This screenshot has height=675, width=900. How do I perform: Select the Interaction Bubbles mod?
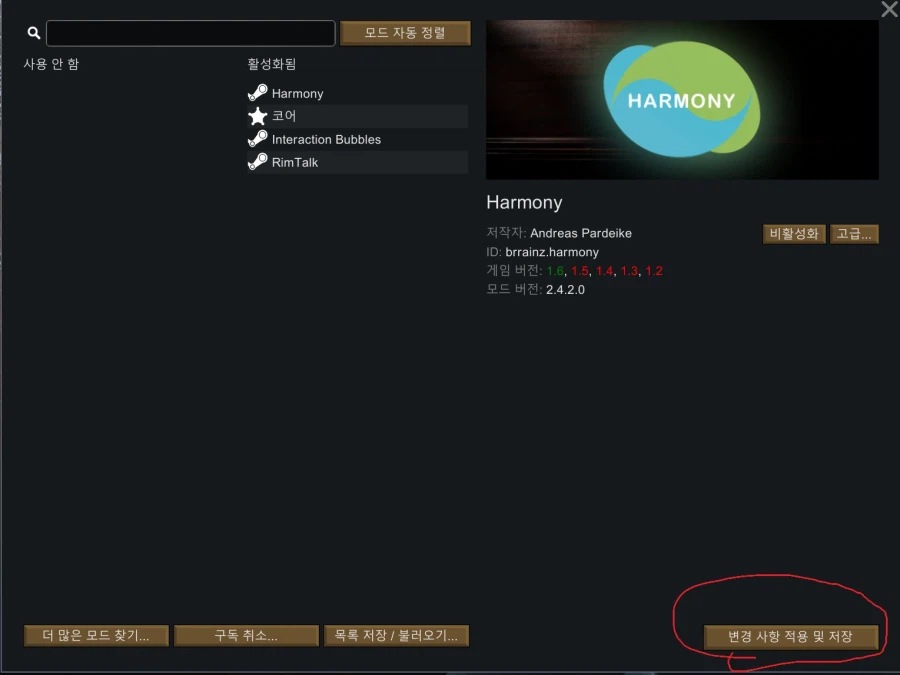tap(358, 139)
